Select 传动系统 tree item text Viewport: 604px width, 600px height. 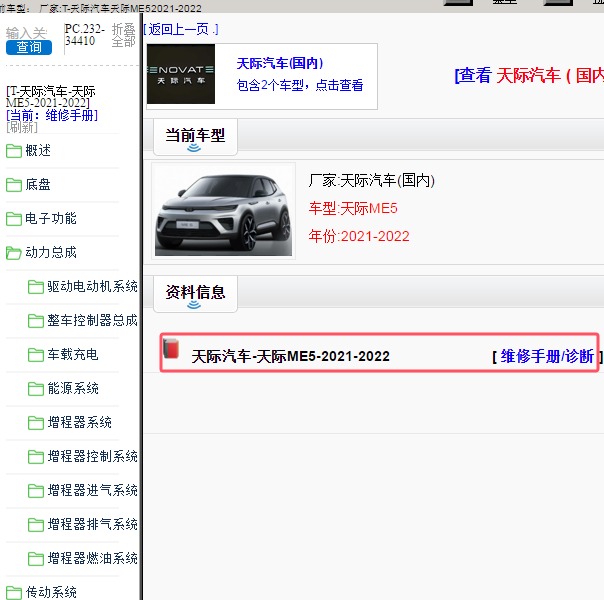click(x=51, y=592)
